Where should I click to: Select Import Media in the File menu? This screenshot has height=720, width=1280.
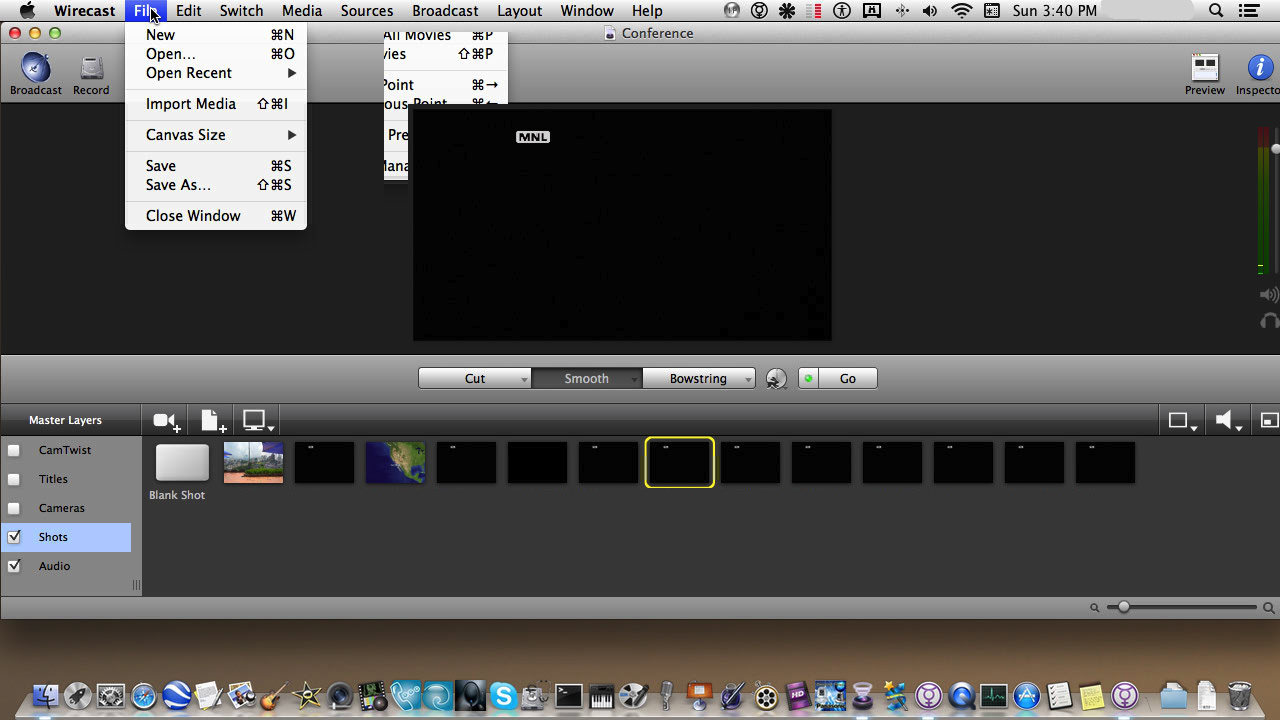(216, 104)
